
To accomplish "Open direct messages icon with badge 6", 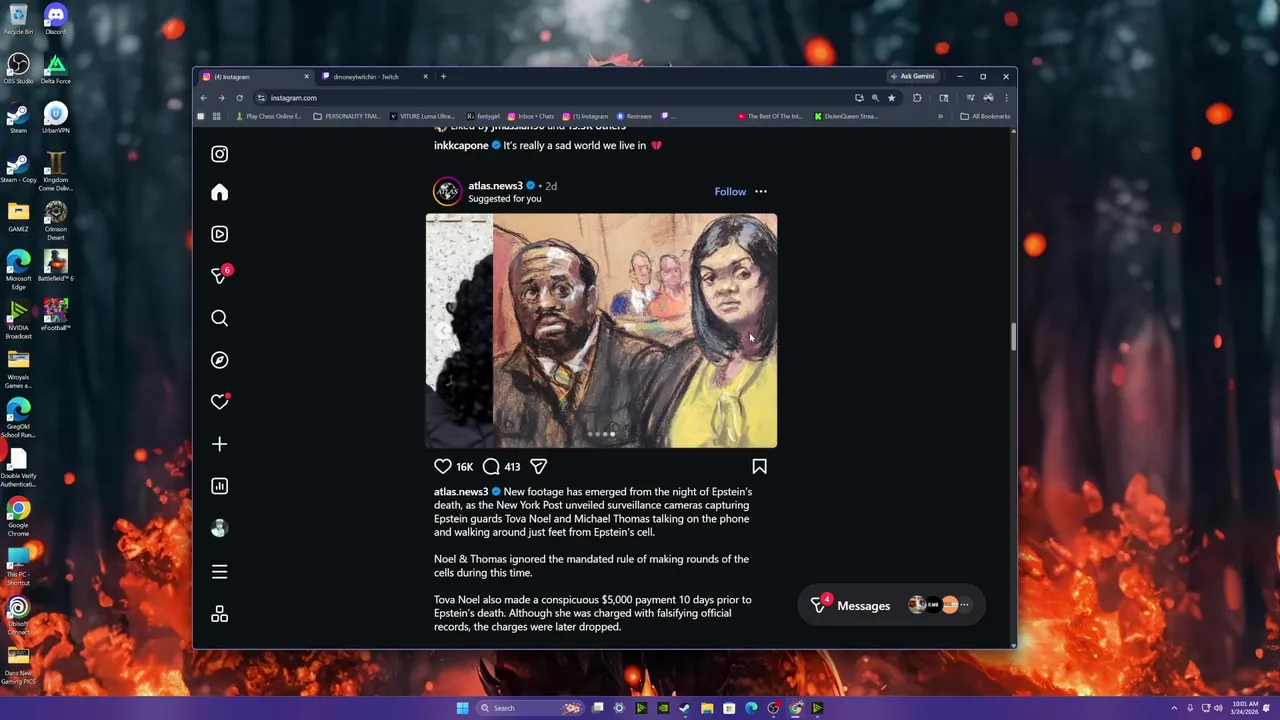I will click(x=219, y=276).
